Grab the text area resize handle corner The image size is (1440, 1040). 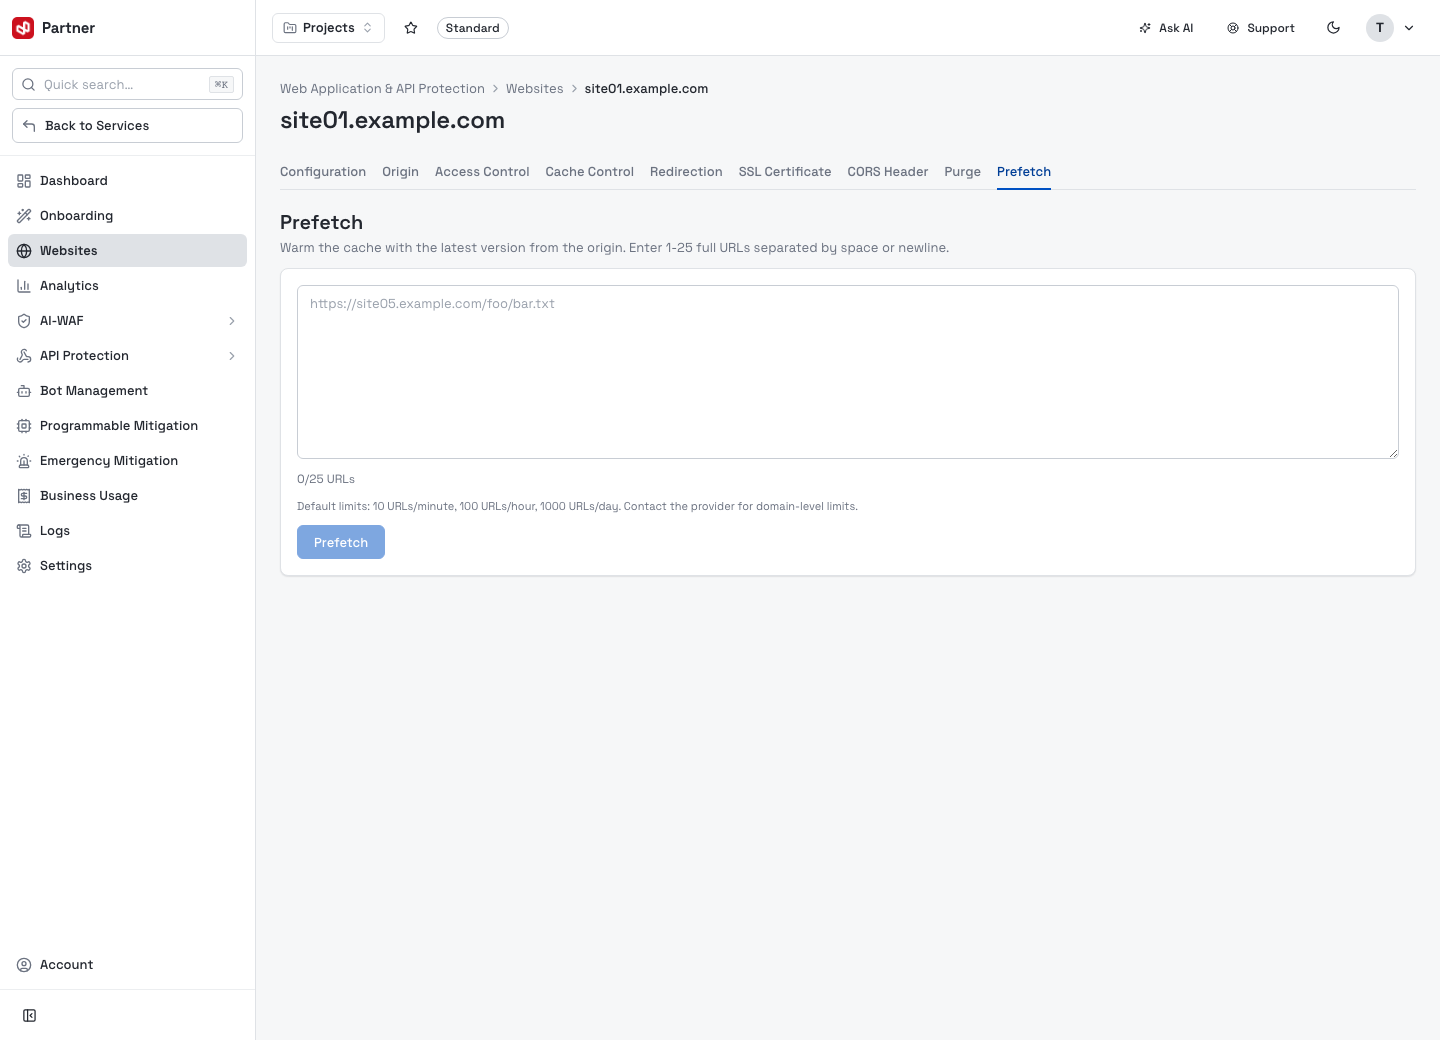pos(1393,453)
